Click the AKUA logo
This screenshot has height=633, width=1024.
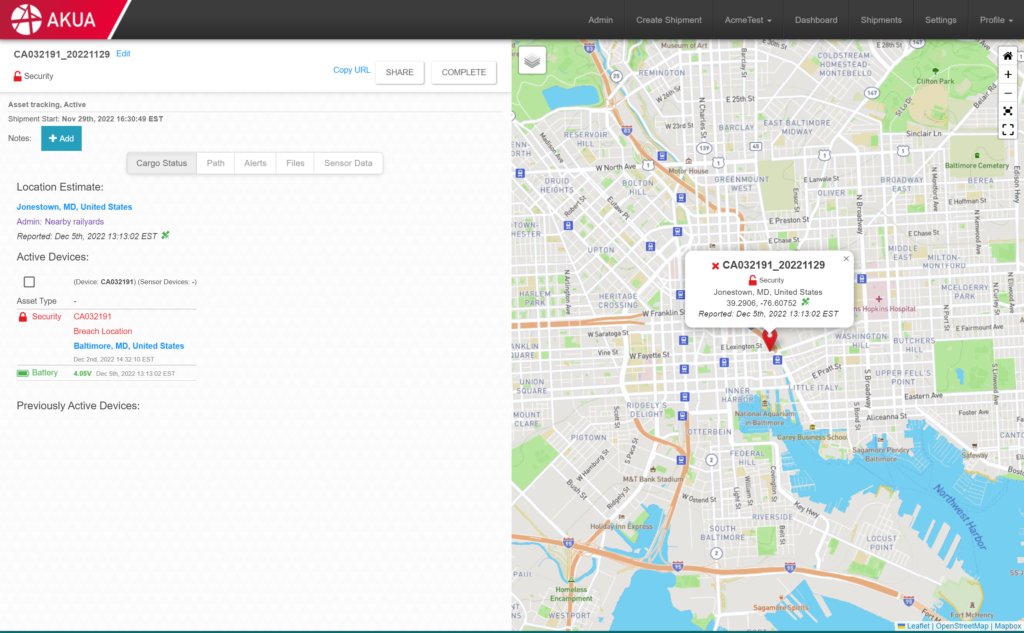pyautogui.click(x=54, y=19)
